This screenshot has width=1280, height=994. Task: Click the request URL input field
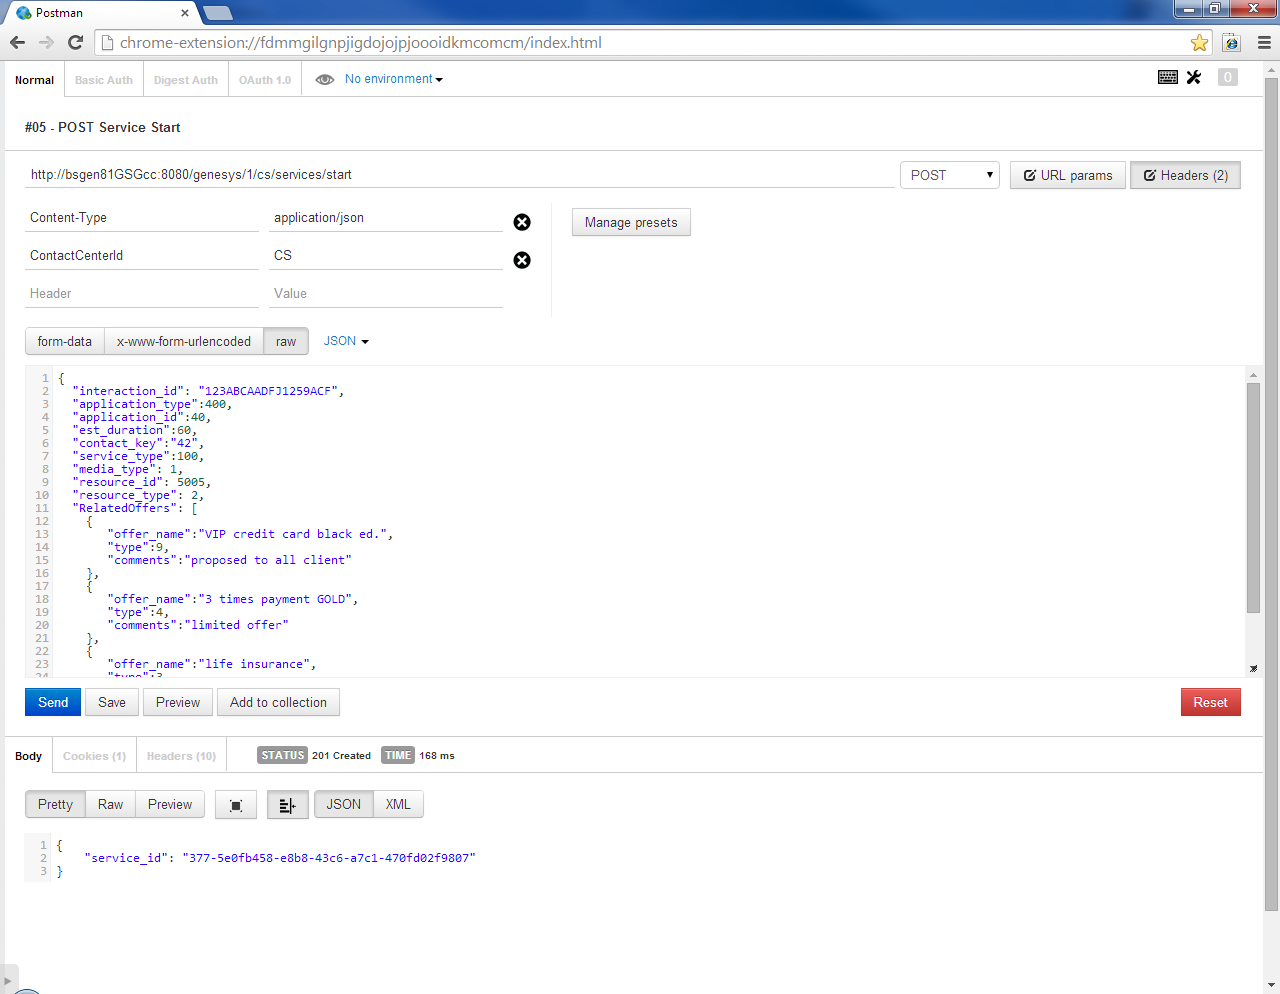click(458, 175)
